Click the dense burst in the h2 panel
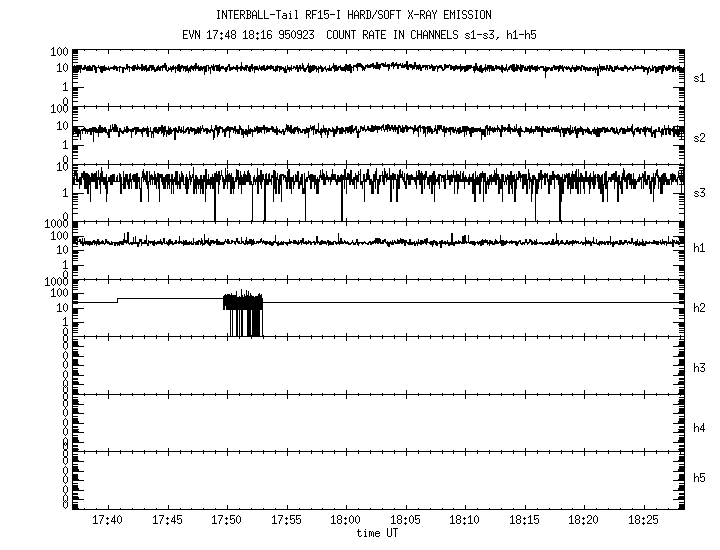This screenshot has height=550, width=720. click(242, 313)
